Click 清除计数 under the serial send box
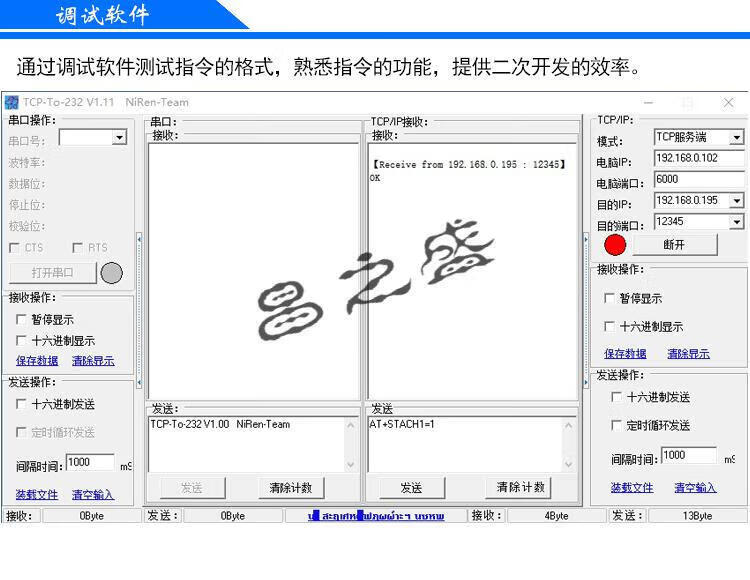Image resolution: width=750 pixels, height=580 pixels. point(291,488)
